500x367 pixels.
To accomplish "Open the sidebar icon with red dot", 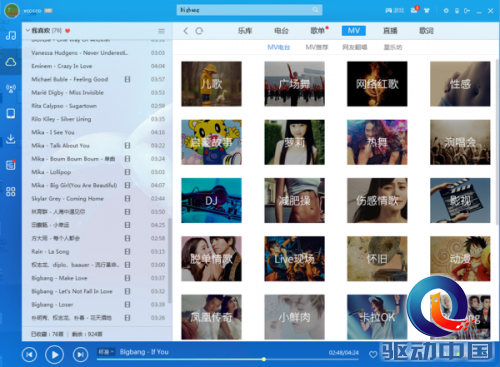I will tap(11, 165).
